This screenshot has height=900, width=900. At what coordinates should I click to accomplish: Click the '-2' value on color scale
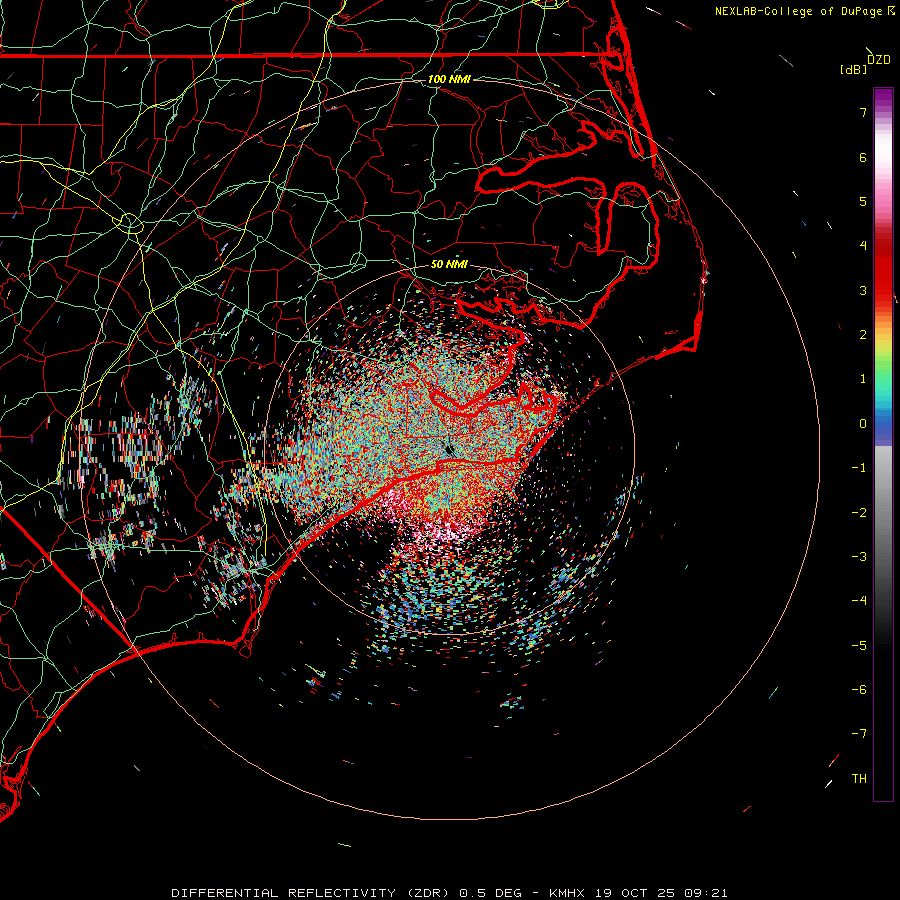pyautogui.click(x=859, y=513)
